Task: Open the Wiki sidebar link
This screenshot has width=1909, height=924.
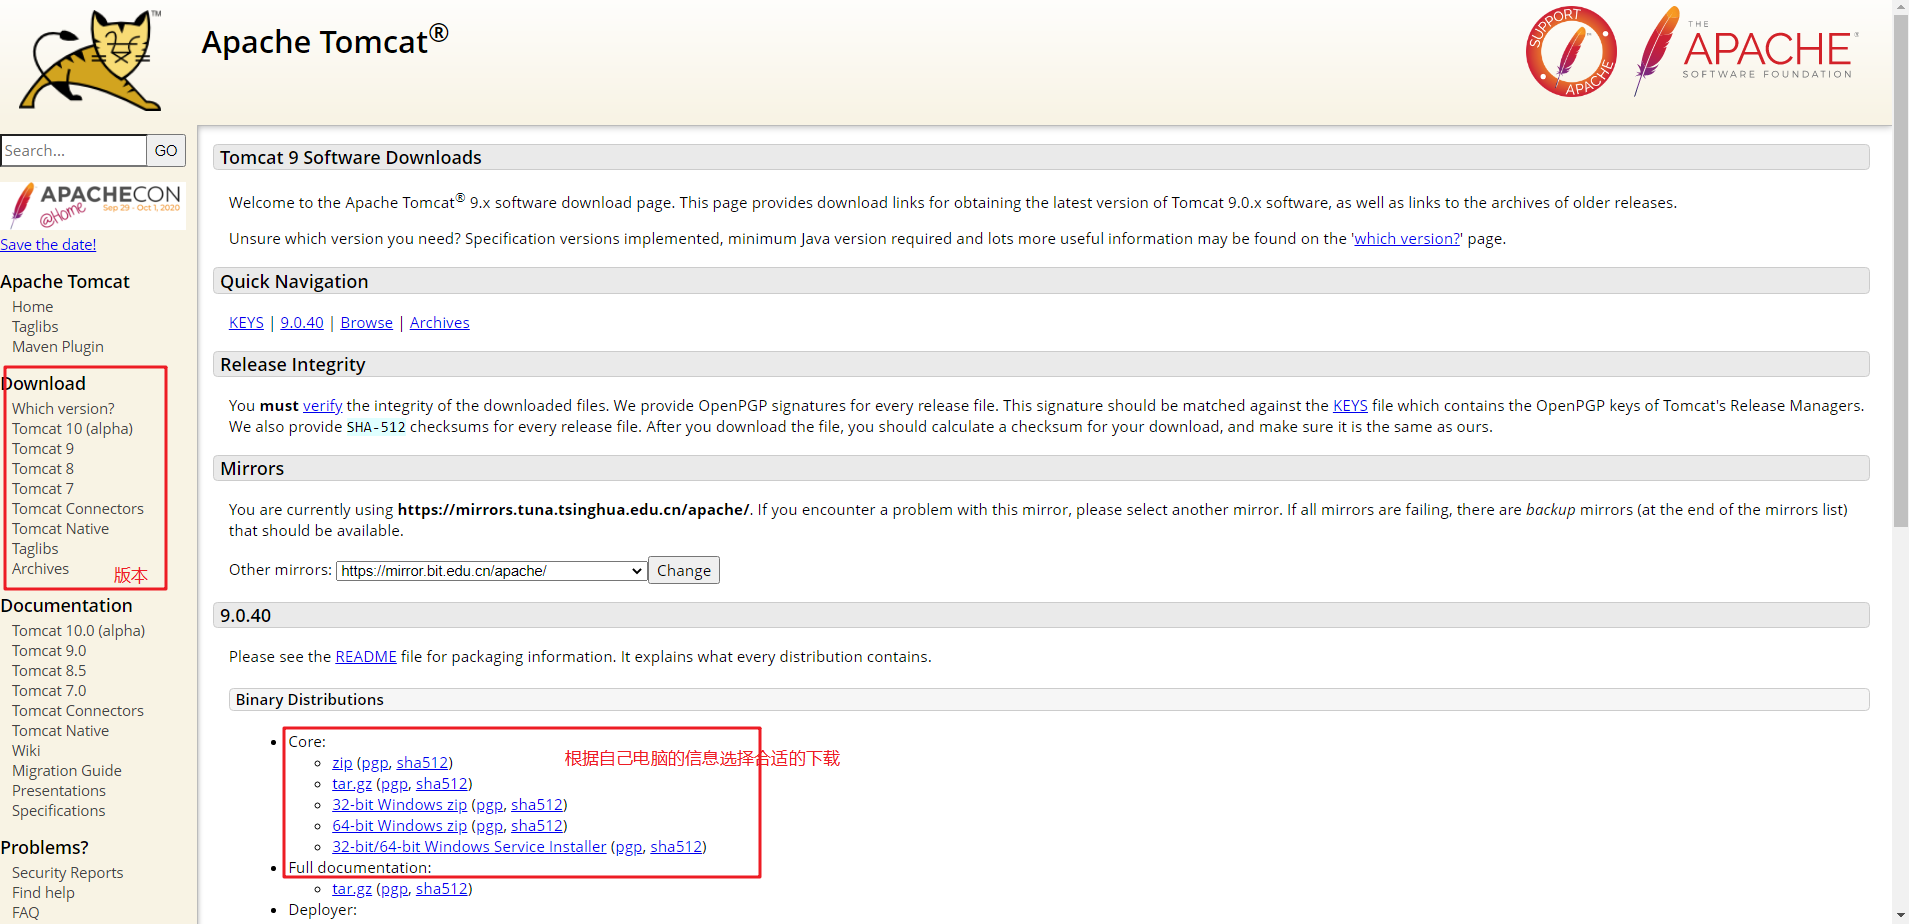Action: pos(26,751)
